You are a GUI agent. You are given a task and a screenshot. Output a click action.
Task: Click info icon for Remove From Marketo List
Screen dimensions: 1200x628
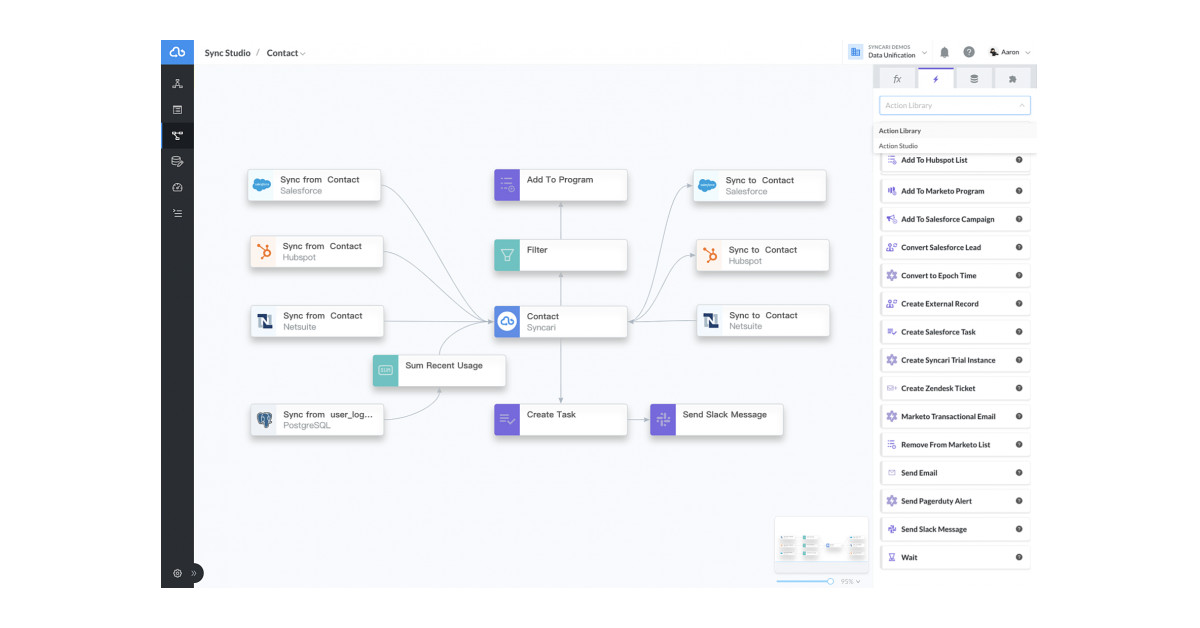(x=1019, y=445)
